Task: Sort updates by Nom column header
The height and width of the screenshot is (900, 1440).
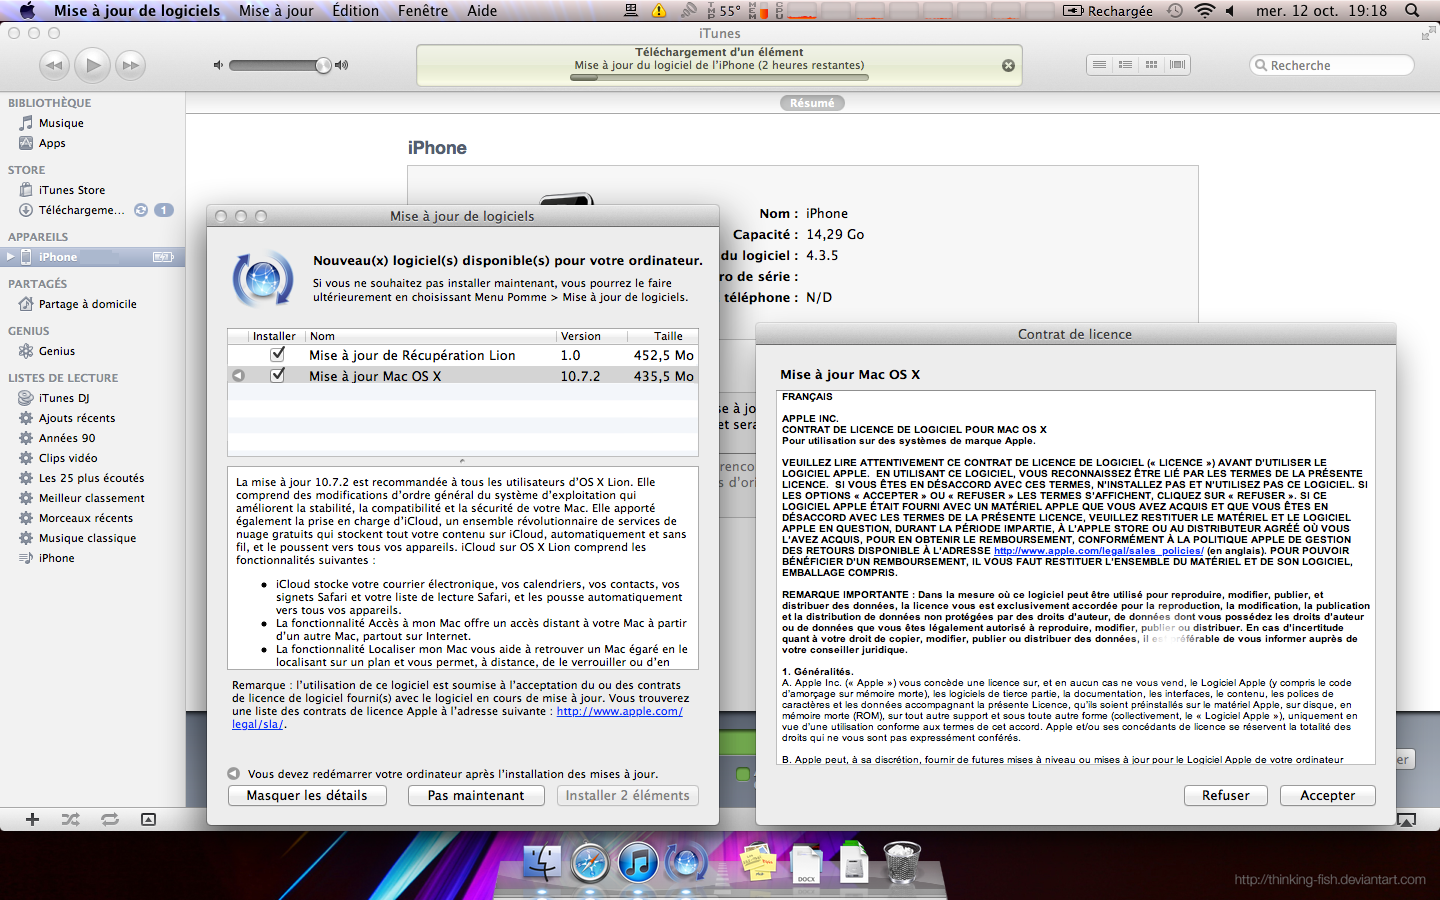Action: point(430,336)
